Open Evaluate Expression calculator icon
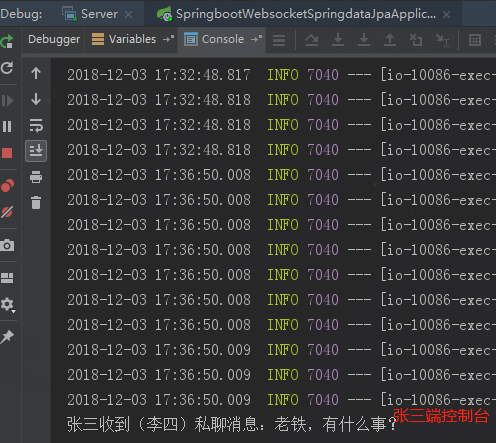This screenshot has width=496, height=443. [x=475, y=40]
